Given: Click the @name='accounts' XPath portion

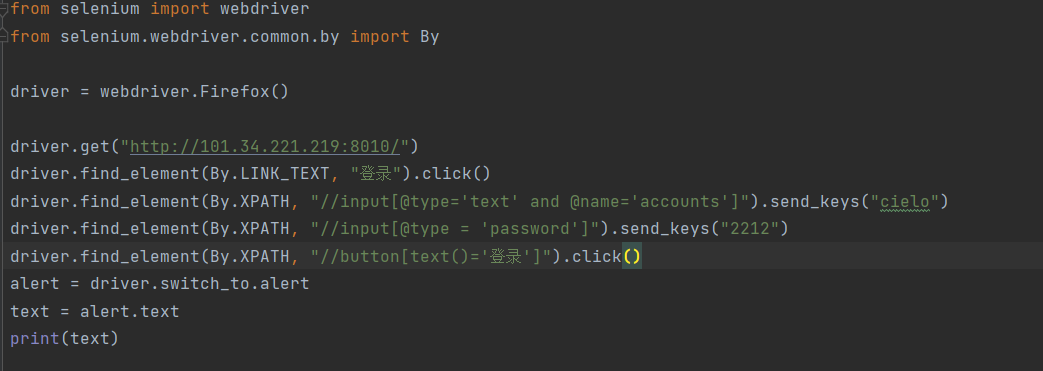Looking at the screenshot, I should [x=653, y=201].
